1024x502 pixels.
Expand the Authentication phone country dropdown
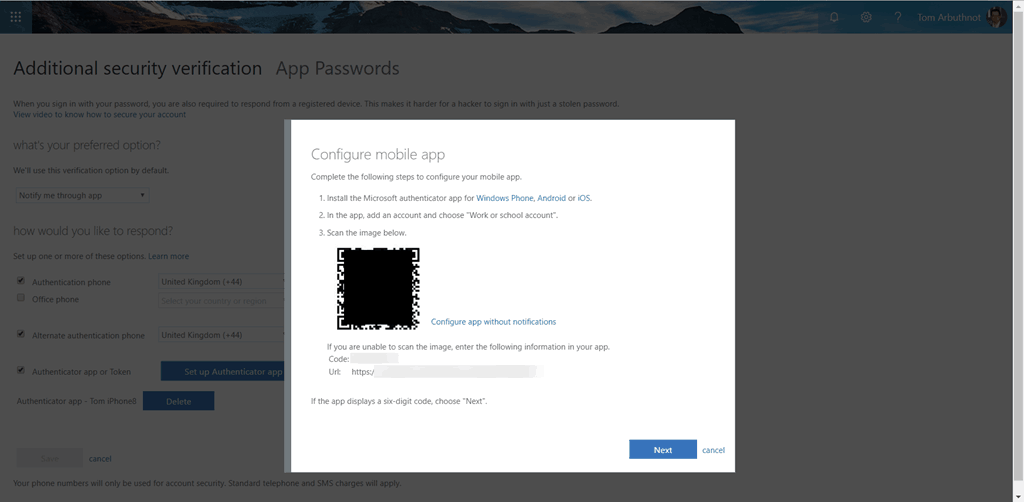[x=221, y=282]
